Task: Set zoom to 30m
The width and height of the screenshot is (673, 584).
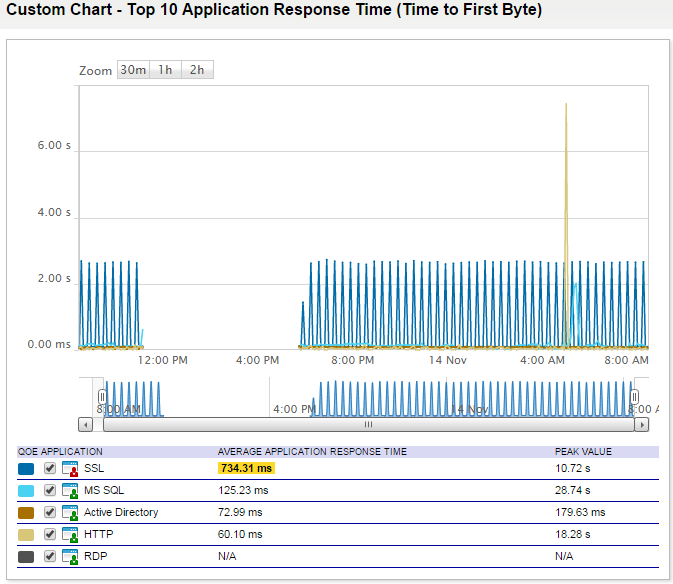Action: tap(133, 70)
